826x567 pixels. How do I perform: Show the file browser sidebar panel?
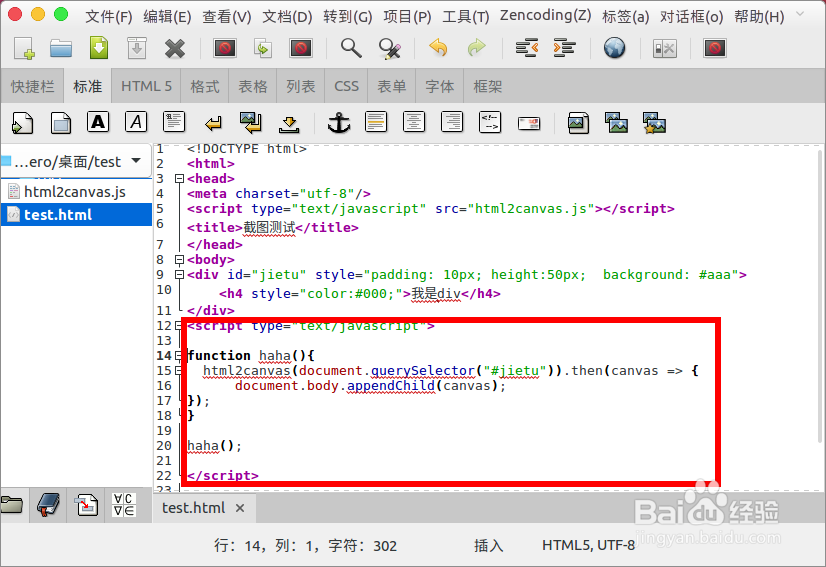click(13, 505)
